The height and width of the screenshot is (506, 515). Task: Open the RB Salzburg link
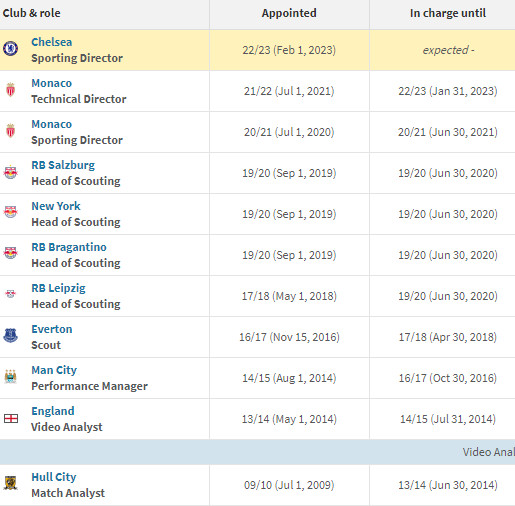(x=63, y=165)
